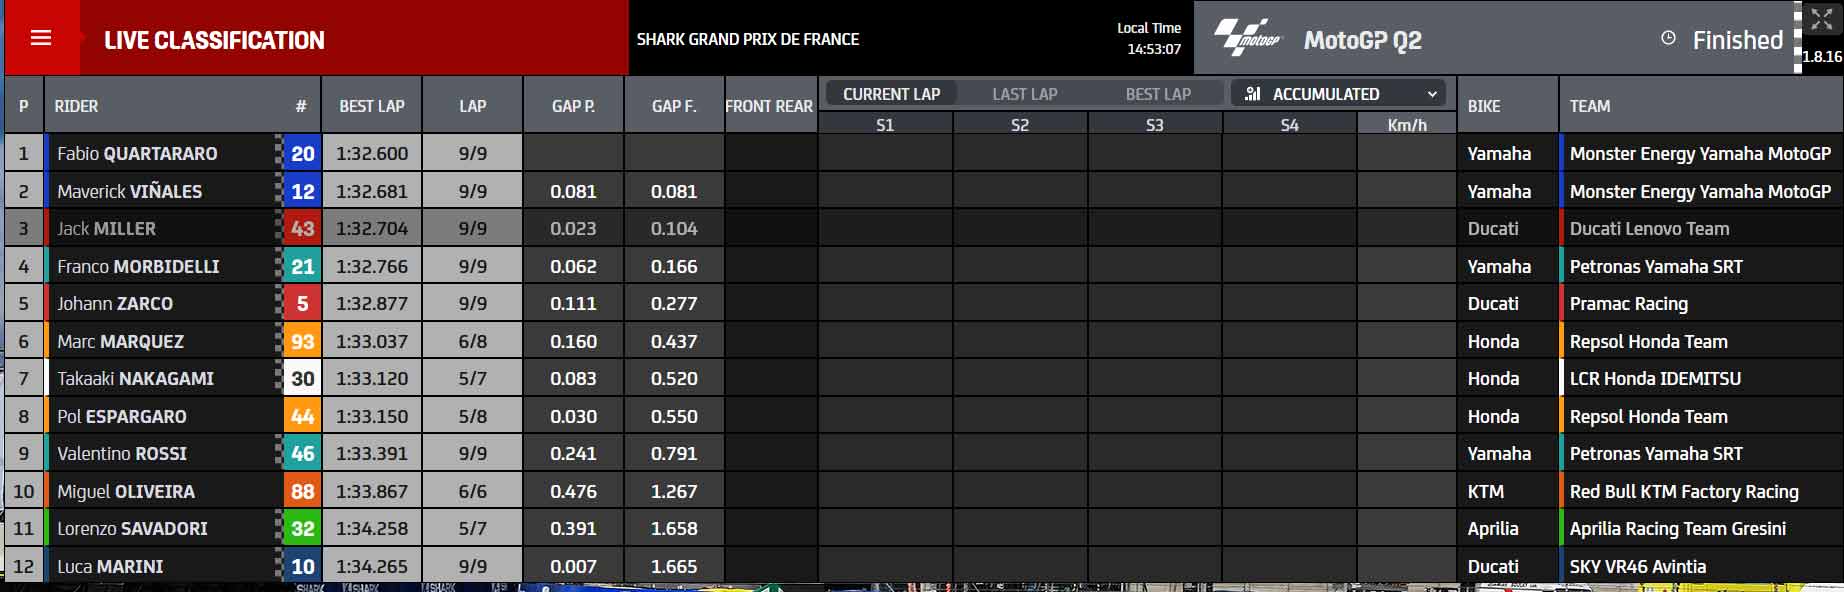Select rider Miguel OLIVEIRA
Viewport: 1844px width, 592px height.
(x=126, y=491)
